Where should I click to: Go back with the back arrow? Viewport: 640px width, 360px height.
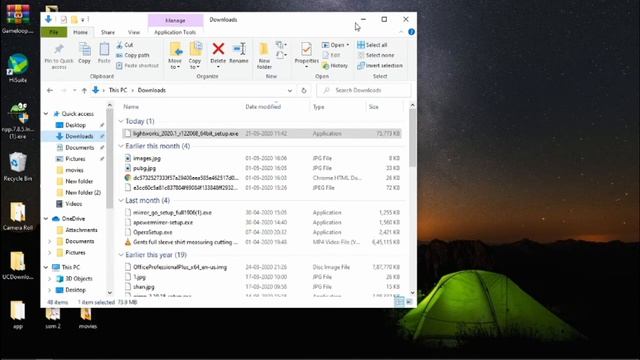point(50,90)
